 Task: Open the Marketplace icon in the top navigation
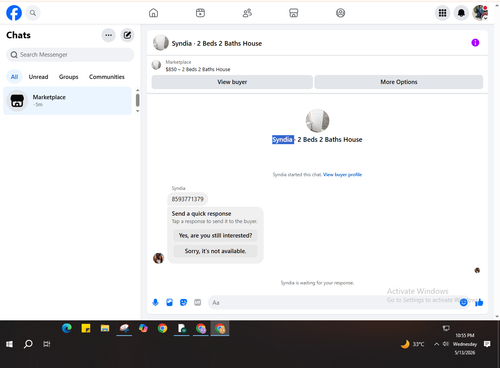tap(294, 13)
